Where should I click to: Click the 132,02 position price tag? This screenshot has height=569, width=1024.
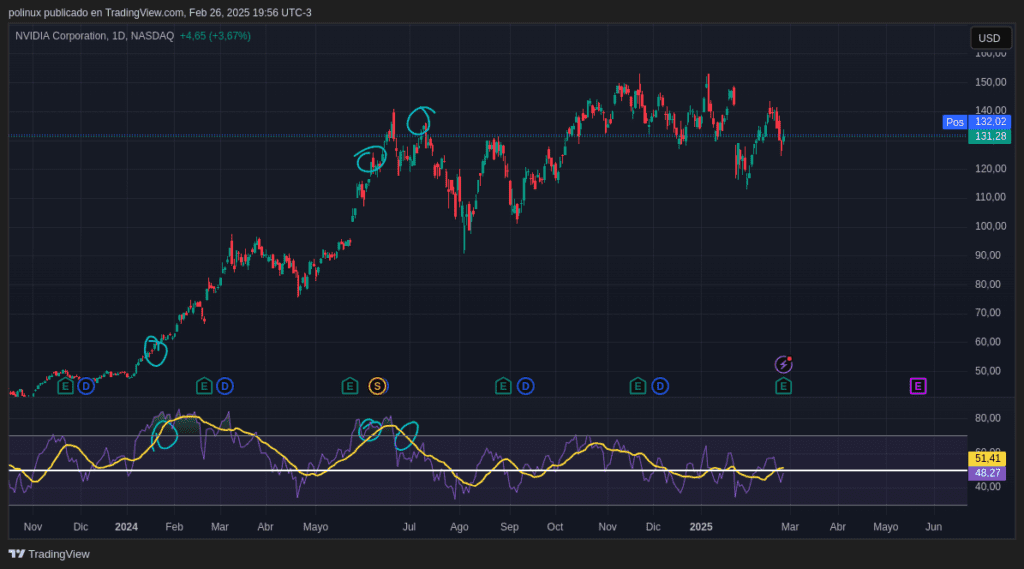(x=990, y=122)
